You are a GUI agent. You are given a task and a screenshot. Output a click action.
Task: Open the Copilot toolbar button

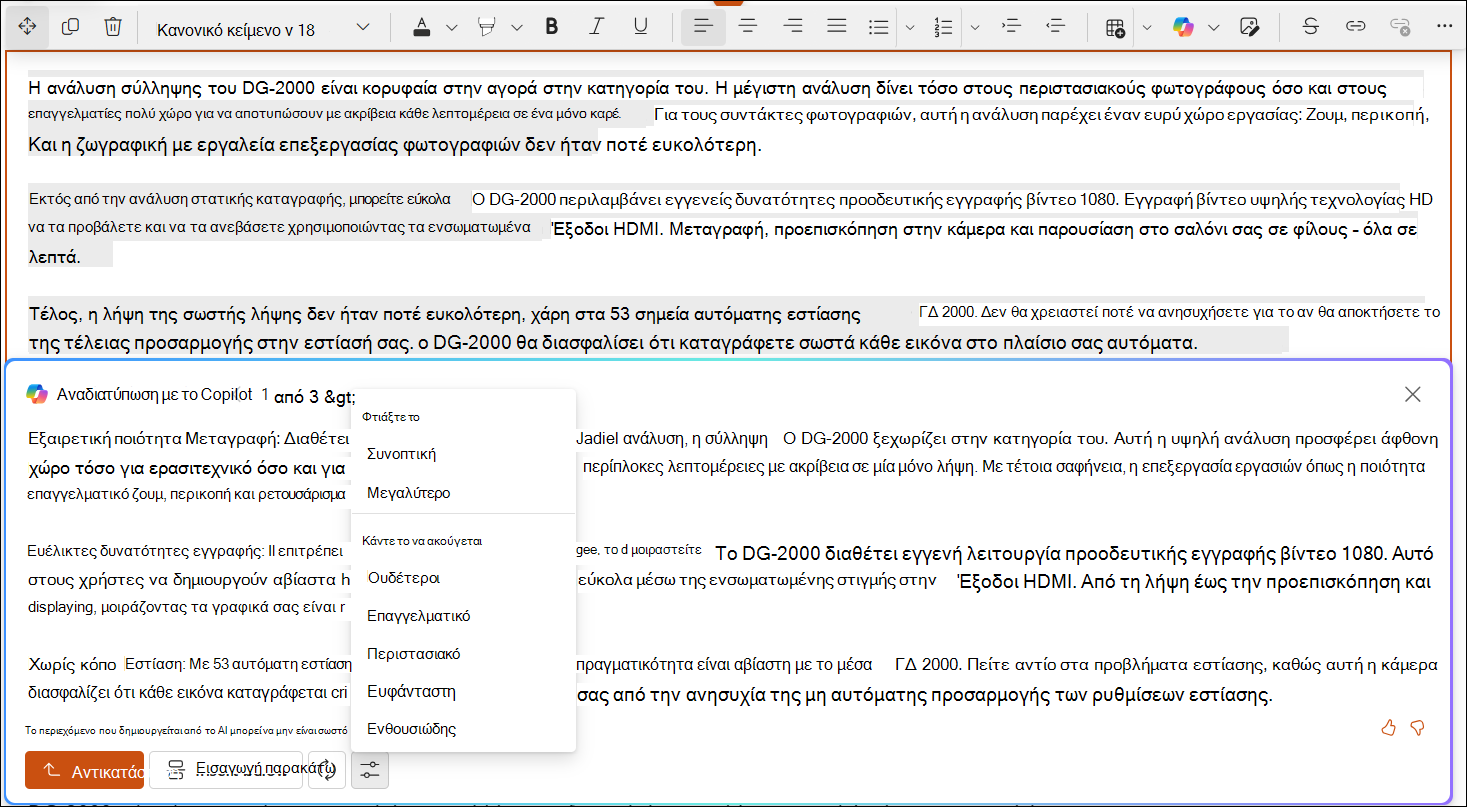tap(1184, 27)
